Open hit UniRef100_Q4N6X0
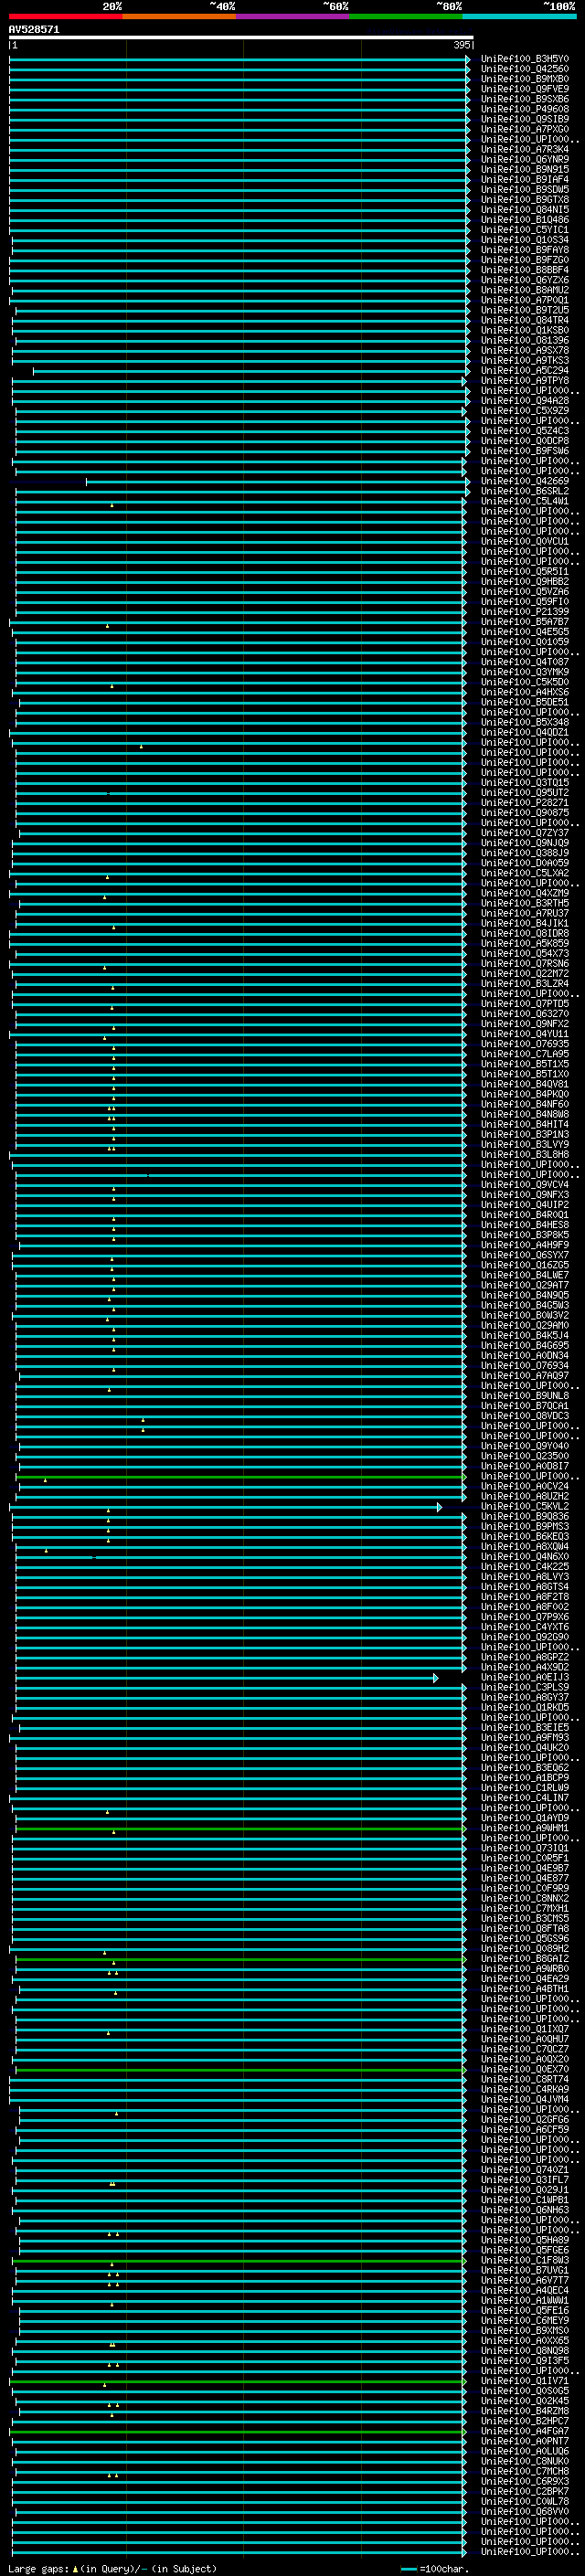 pos(525,1557)
